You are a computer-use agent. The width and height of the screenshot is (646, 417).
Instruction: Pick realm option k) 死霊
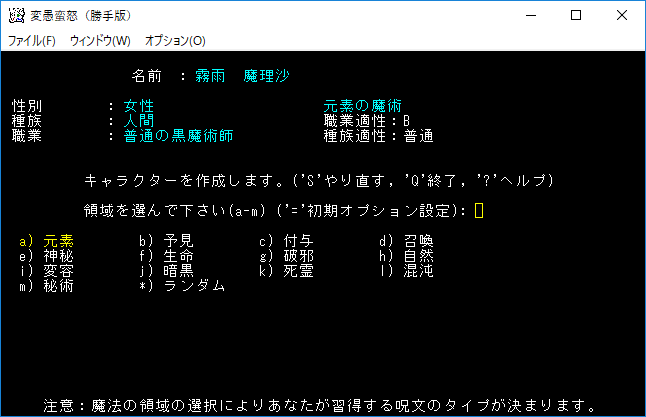tap(286, 271)
